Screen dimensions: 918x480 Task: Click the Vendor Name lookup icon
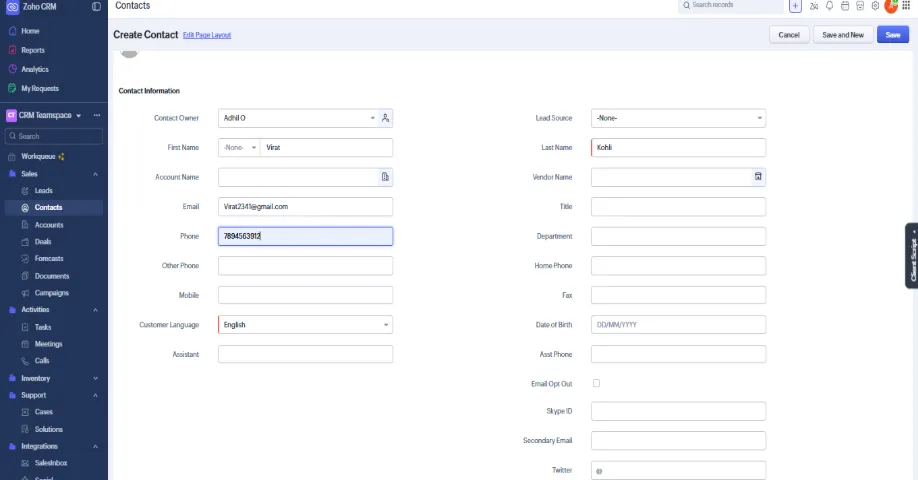[758, 176]
